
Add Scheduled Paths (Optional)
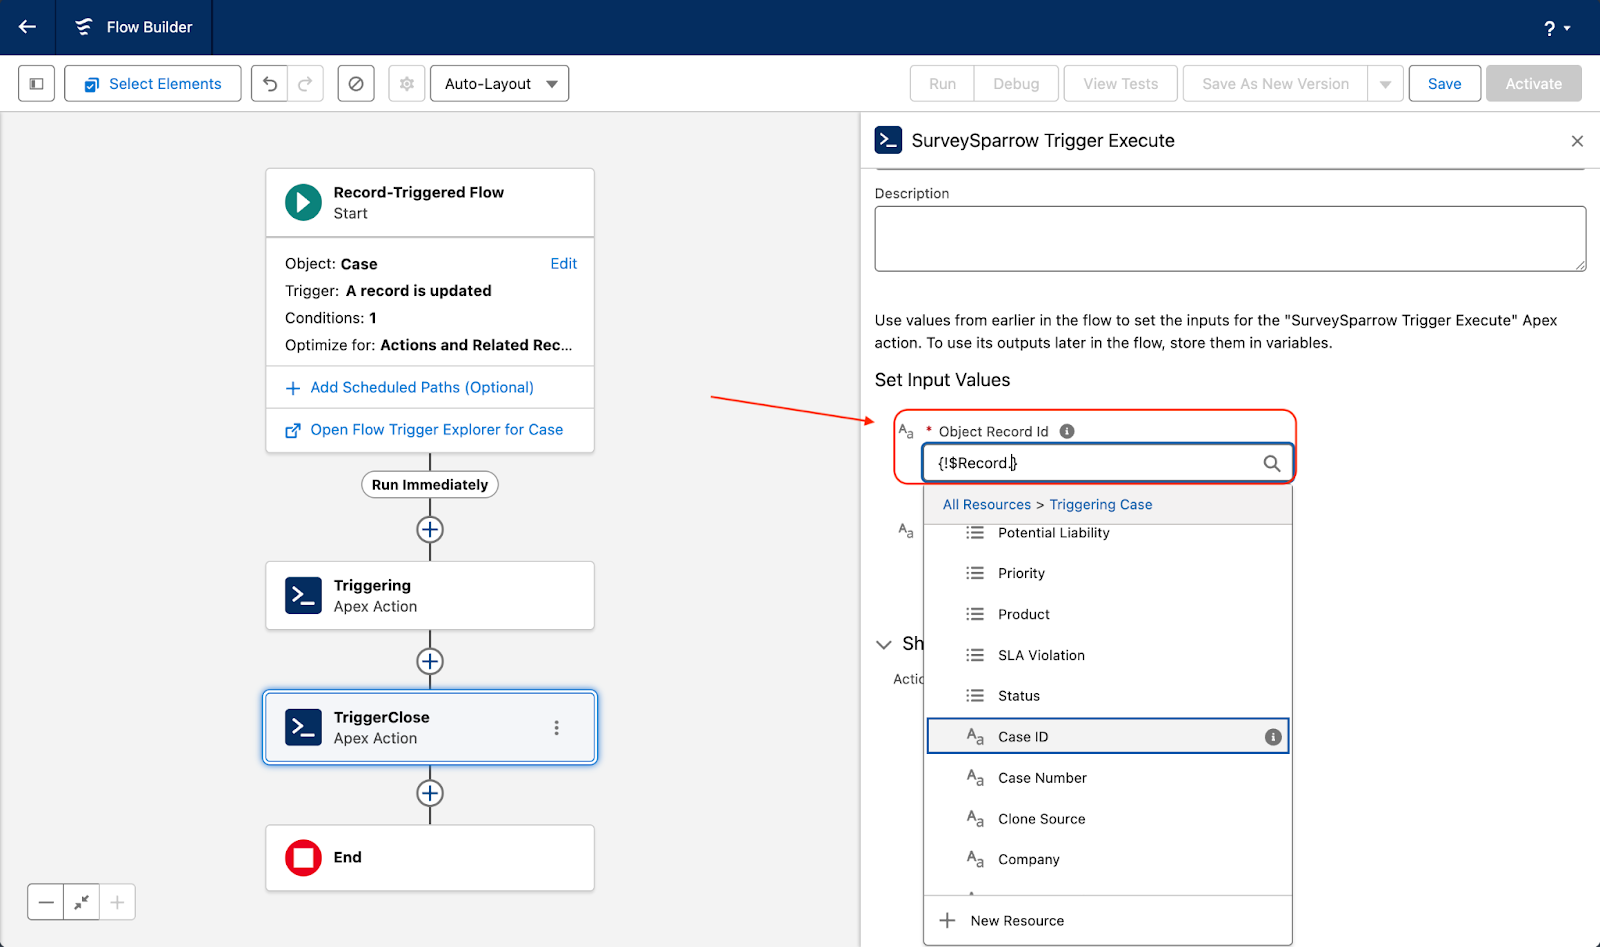421,387
